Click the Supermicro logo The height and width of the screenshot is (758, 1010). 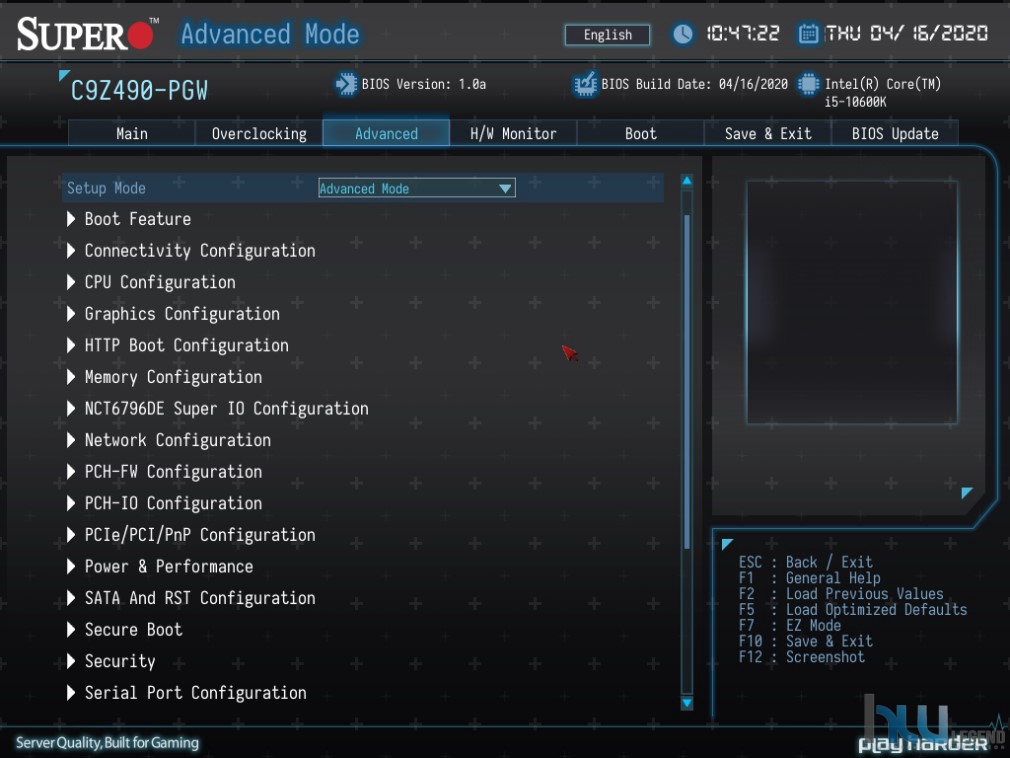(x=88, y=33)
